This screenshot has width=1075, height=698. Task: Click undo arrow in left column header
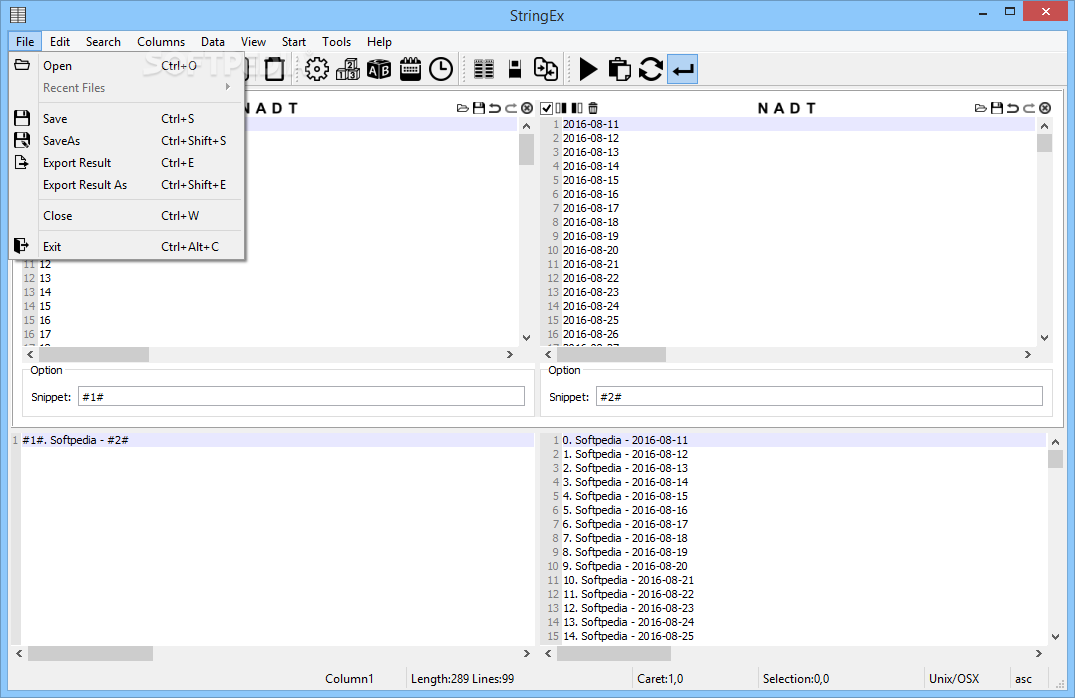[x=494, y=108]
